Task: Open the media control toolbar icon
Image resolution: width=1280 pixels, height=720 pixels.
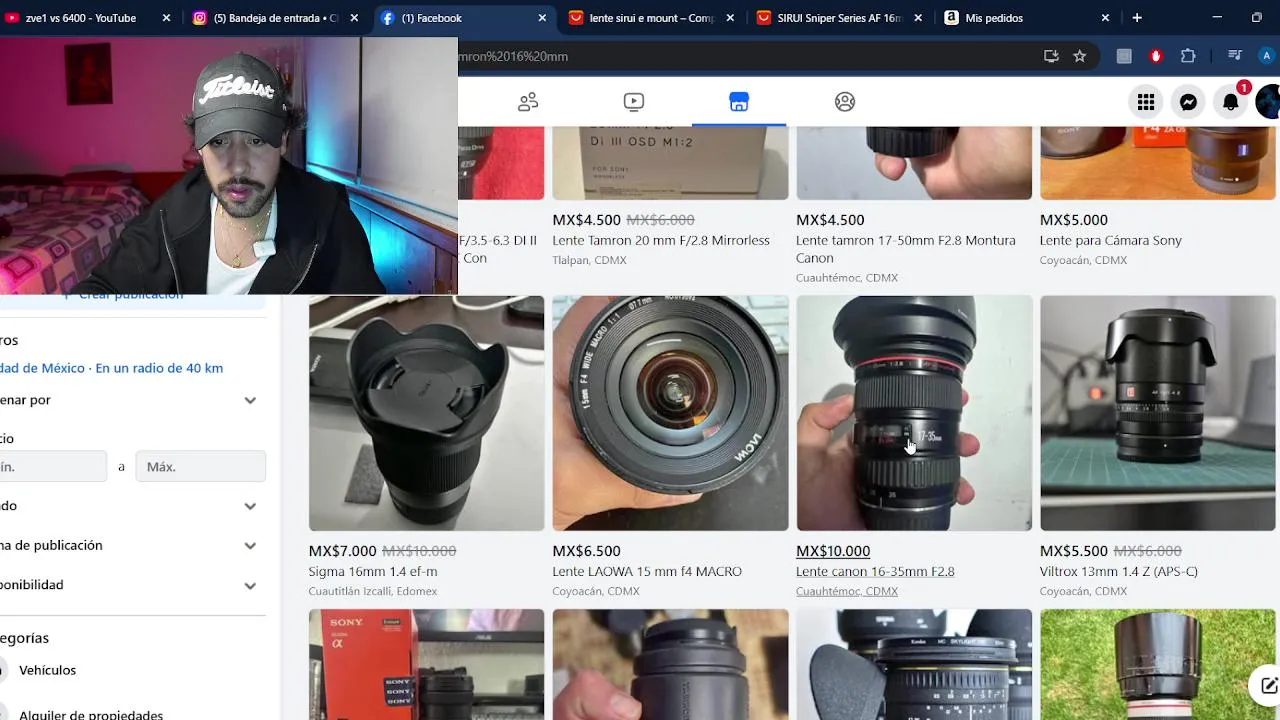Action: point(1234,56)
